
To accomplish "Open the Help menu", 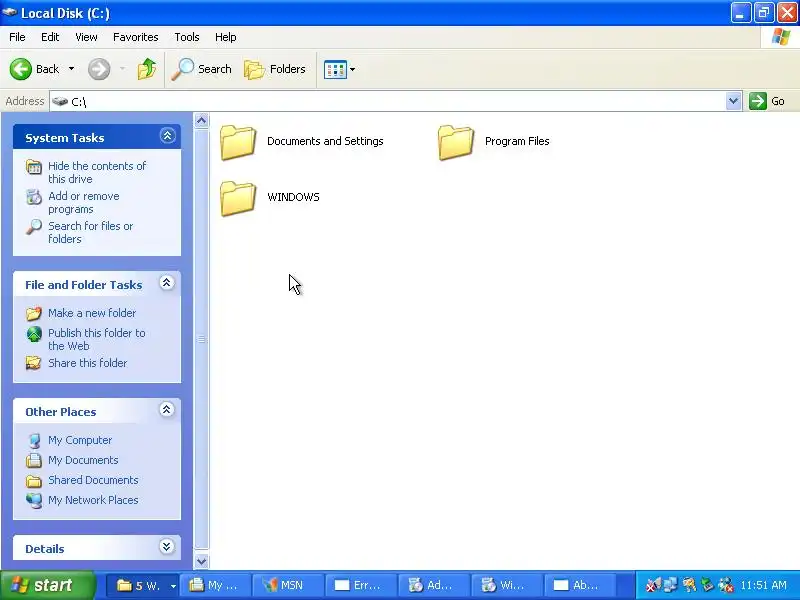I will coord(226,37).
